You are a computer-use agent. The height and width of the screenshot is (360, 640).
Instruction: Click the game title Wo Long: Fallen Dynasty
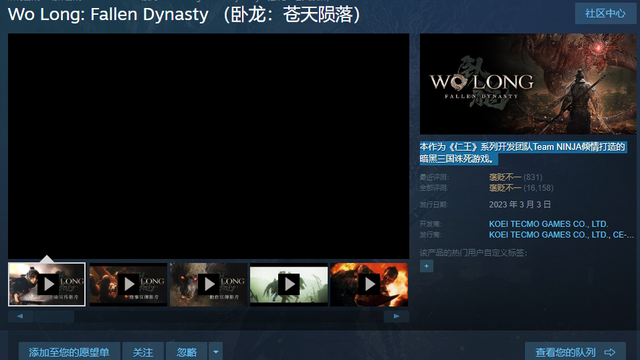pos(185,15)
